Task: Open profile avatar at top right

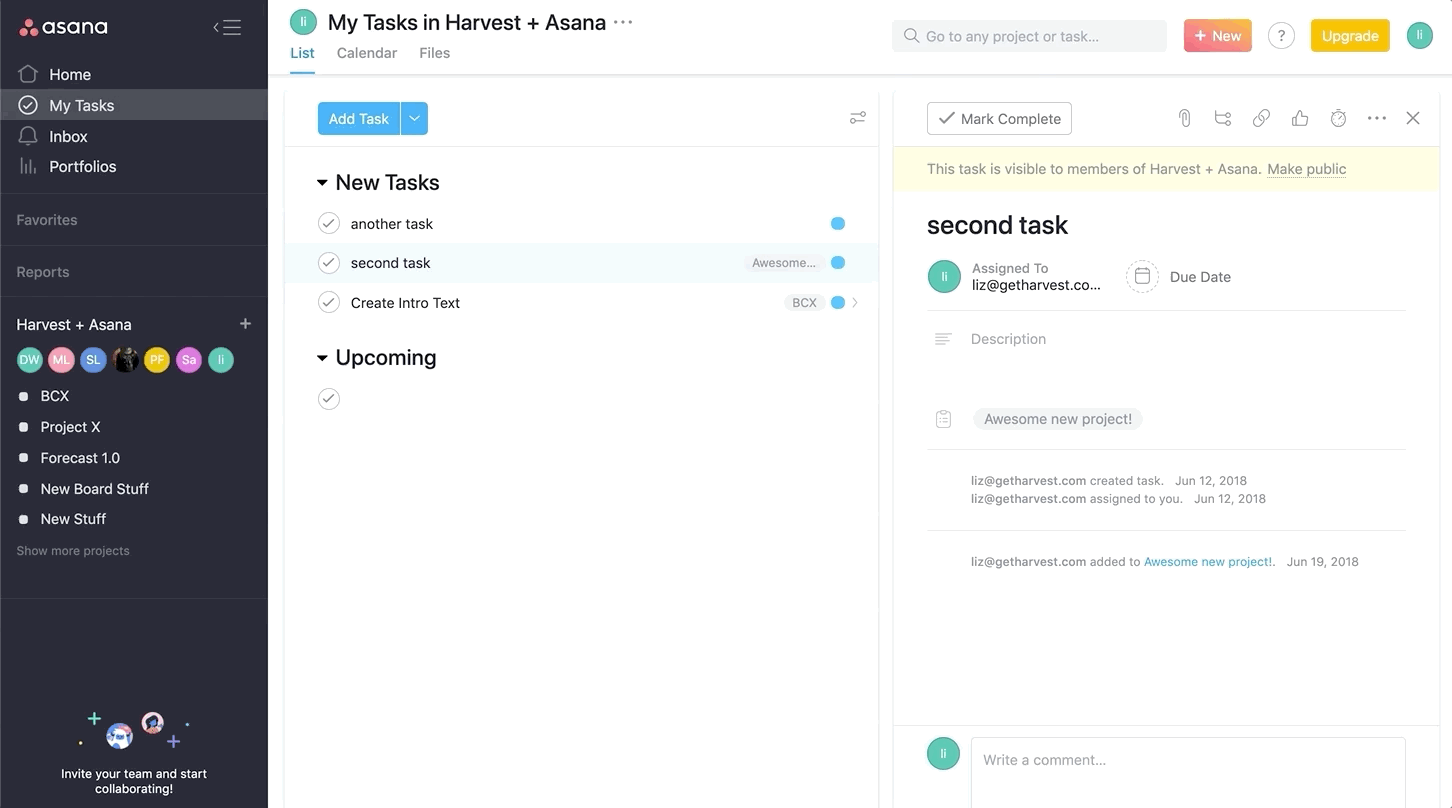Action: (x=1420, y=36)
